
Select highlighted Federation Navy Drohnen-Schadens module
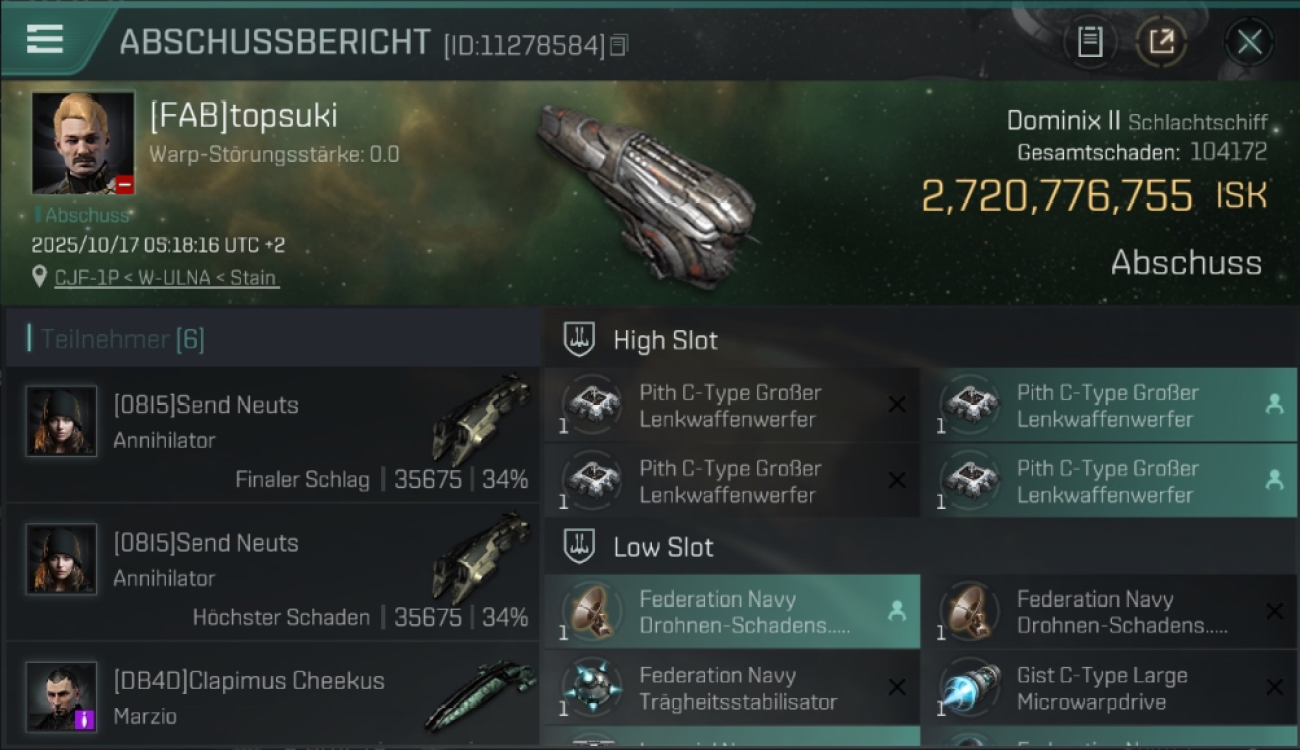click(x=732, y=612)
